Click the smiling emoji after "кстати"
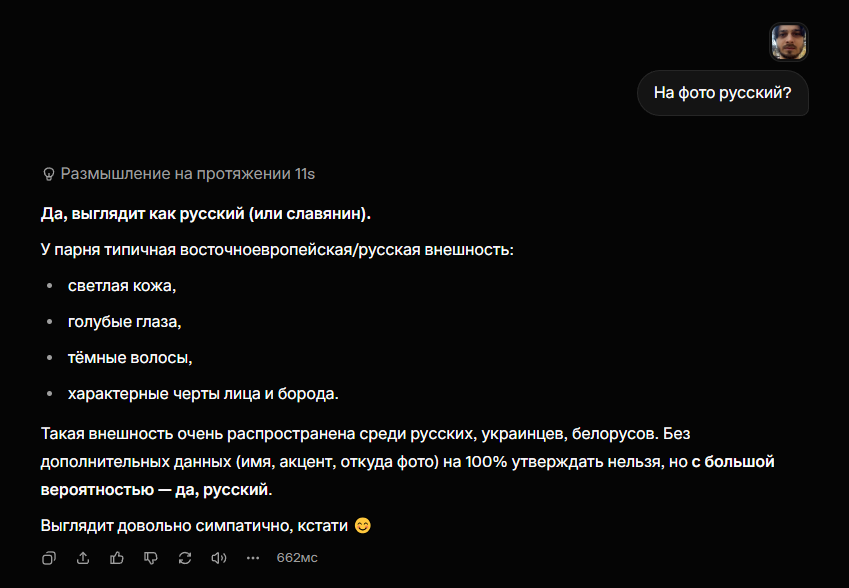The height and width of the screenshot is (588, 849). pyautogui.click(x=363, y=526)
